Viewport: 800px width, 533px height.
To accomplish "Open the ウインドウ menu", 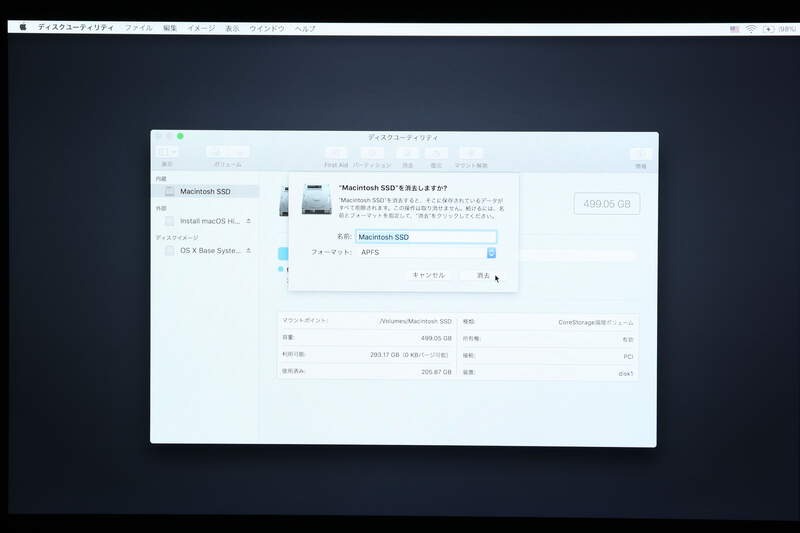I will click(267, 29).
